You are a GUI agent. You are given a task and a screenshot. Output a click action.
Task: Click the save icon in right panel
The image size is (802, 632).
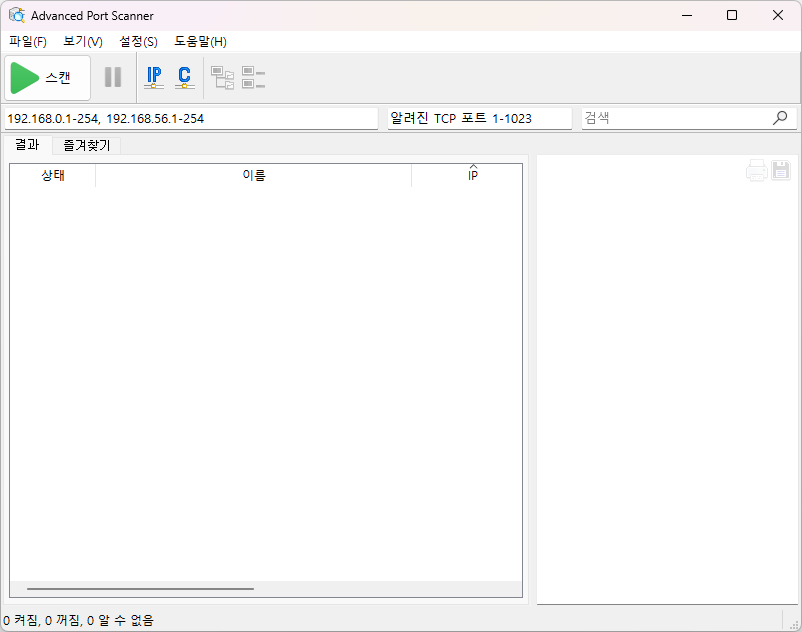pos(781,171)
